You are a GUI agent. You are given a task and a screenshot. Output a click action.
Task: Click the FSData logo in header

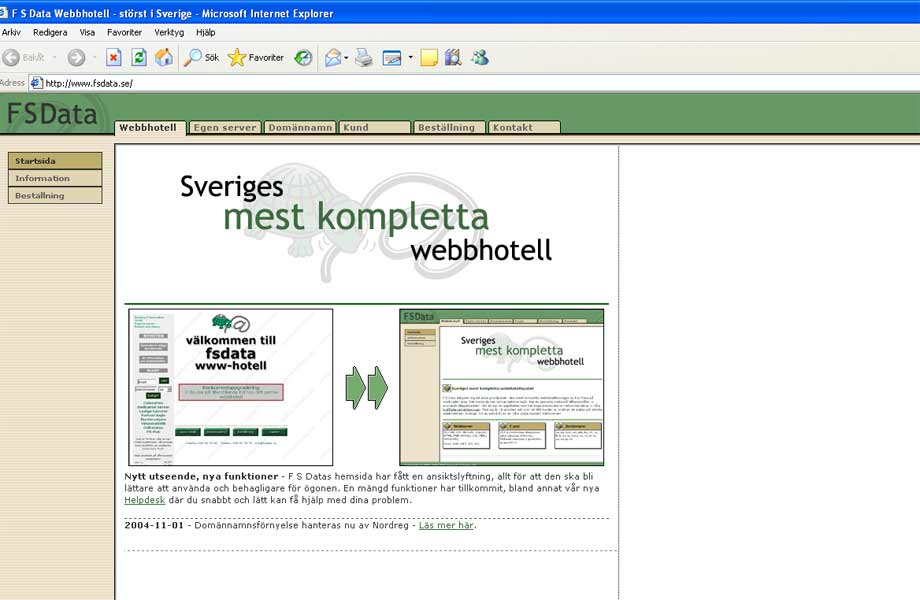pyautogui.click(x=52, y=114)
